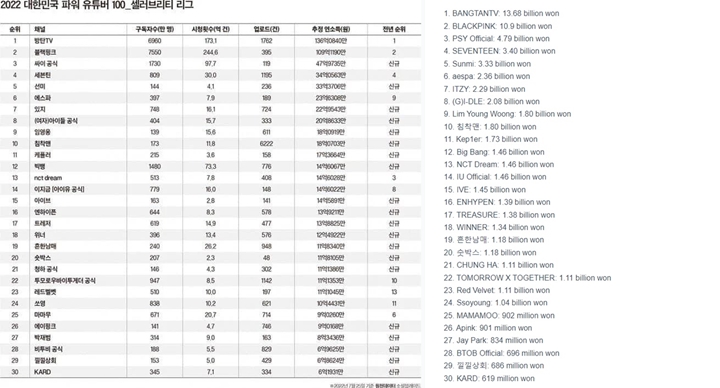Image resolution: width=720 pixels, height=388 pixels.
Task: Click list line 'IVE: 1.45 billion won'
Action: pos(485,190)
